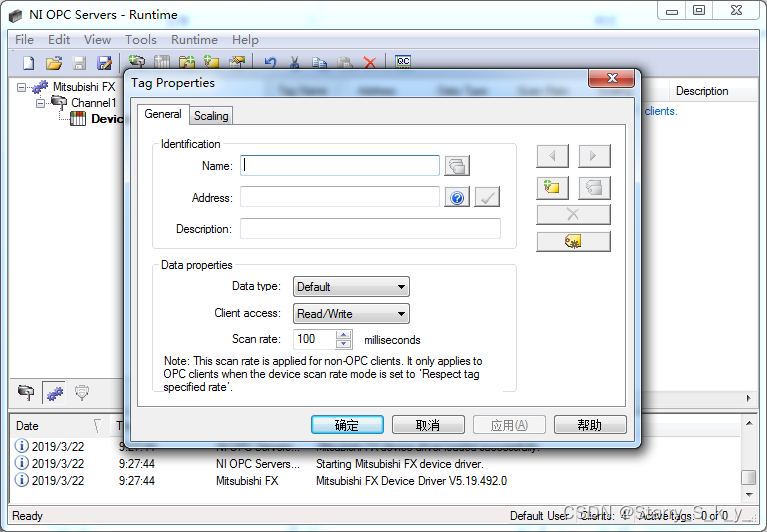Screen dimensions: 767x532
Task: Click the 帮助 help button
Action: click(x=590, y=425)
